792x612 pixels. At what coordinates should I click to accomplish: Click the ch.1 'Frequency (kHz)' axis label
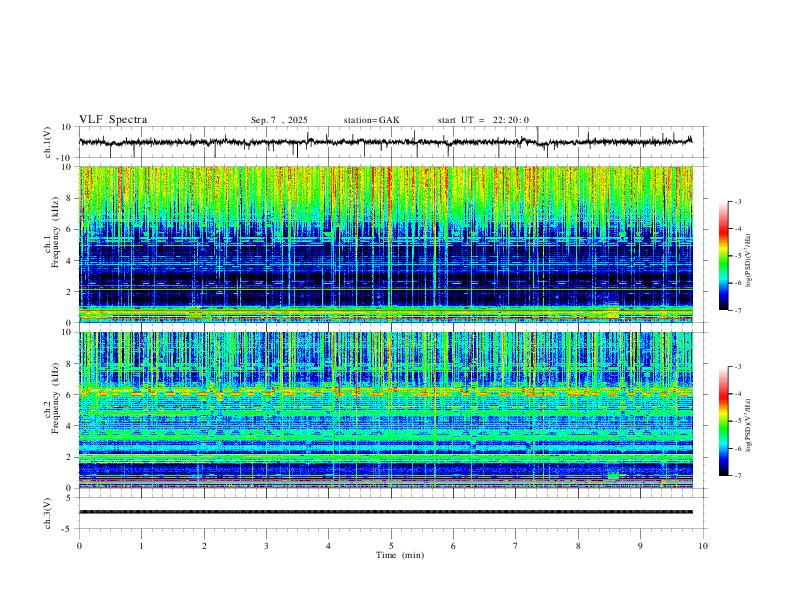[x=55, y=233]
